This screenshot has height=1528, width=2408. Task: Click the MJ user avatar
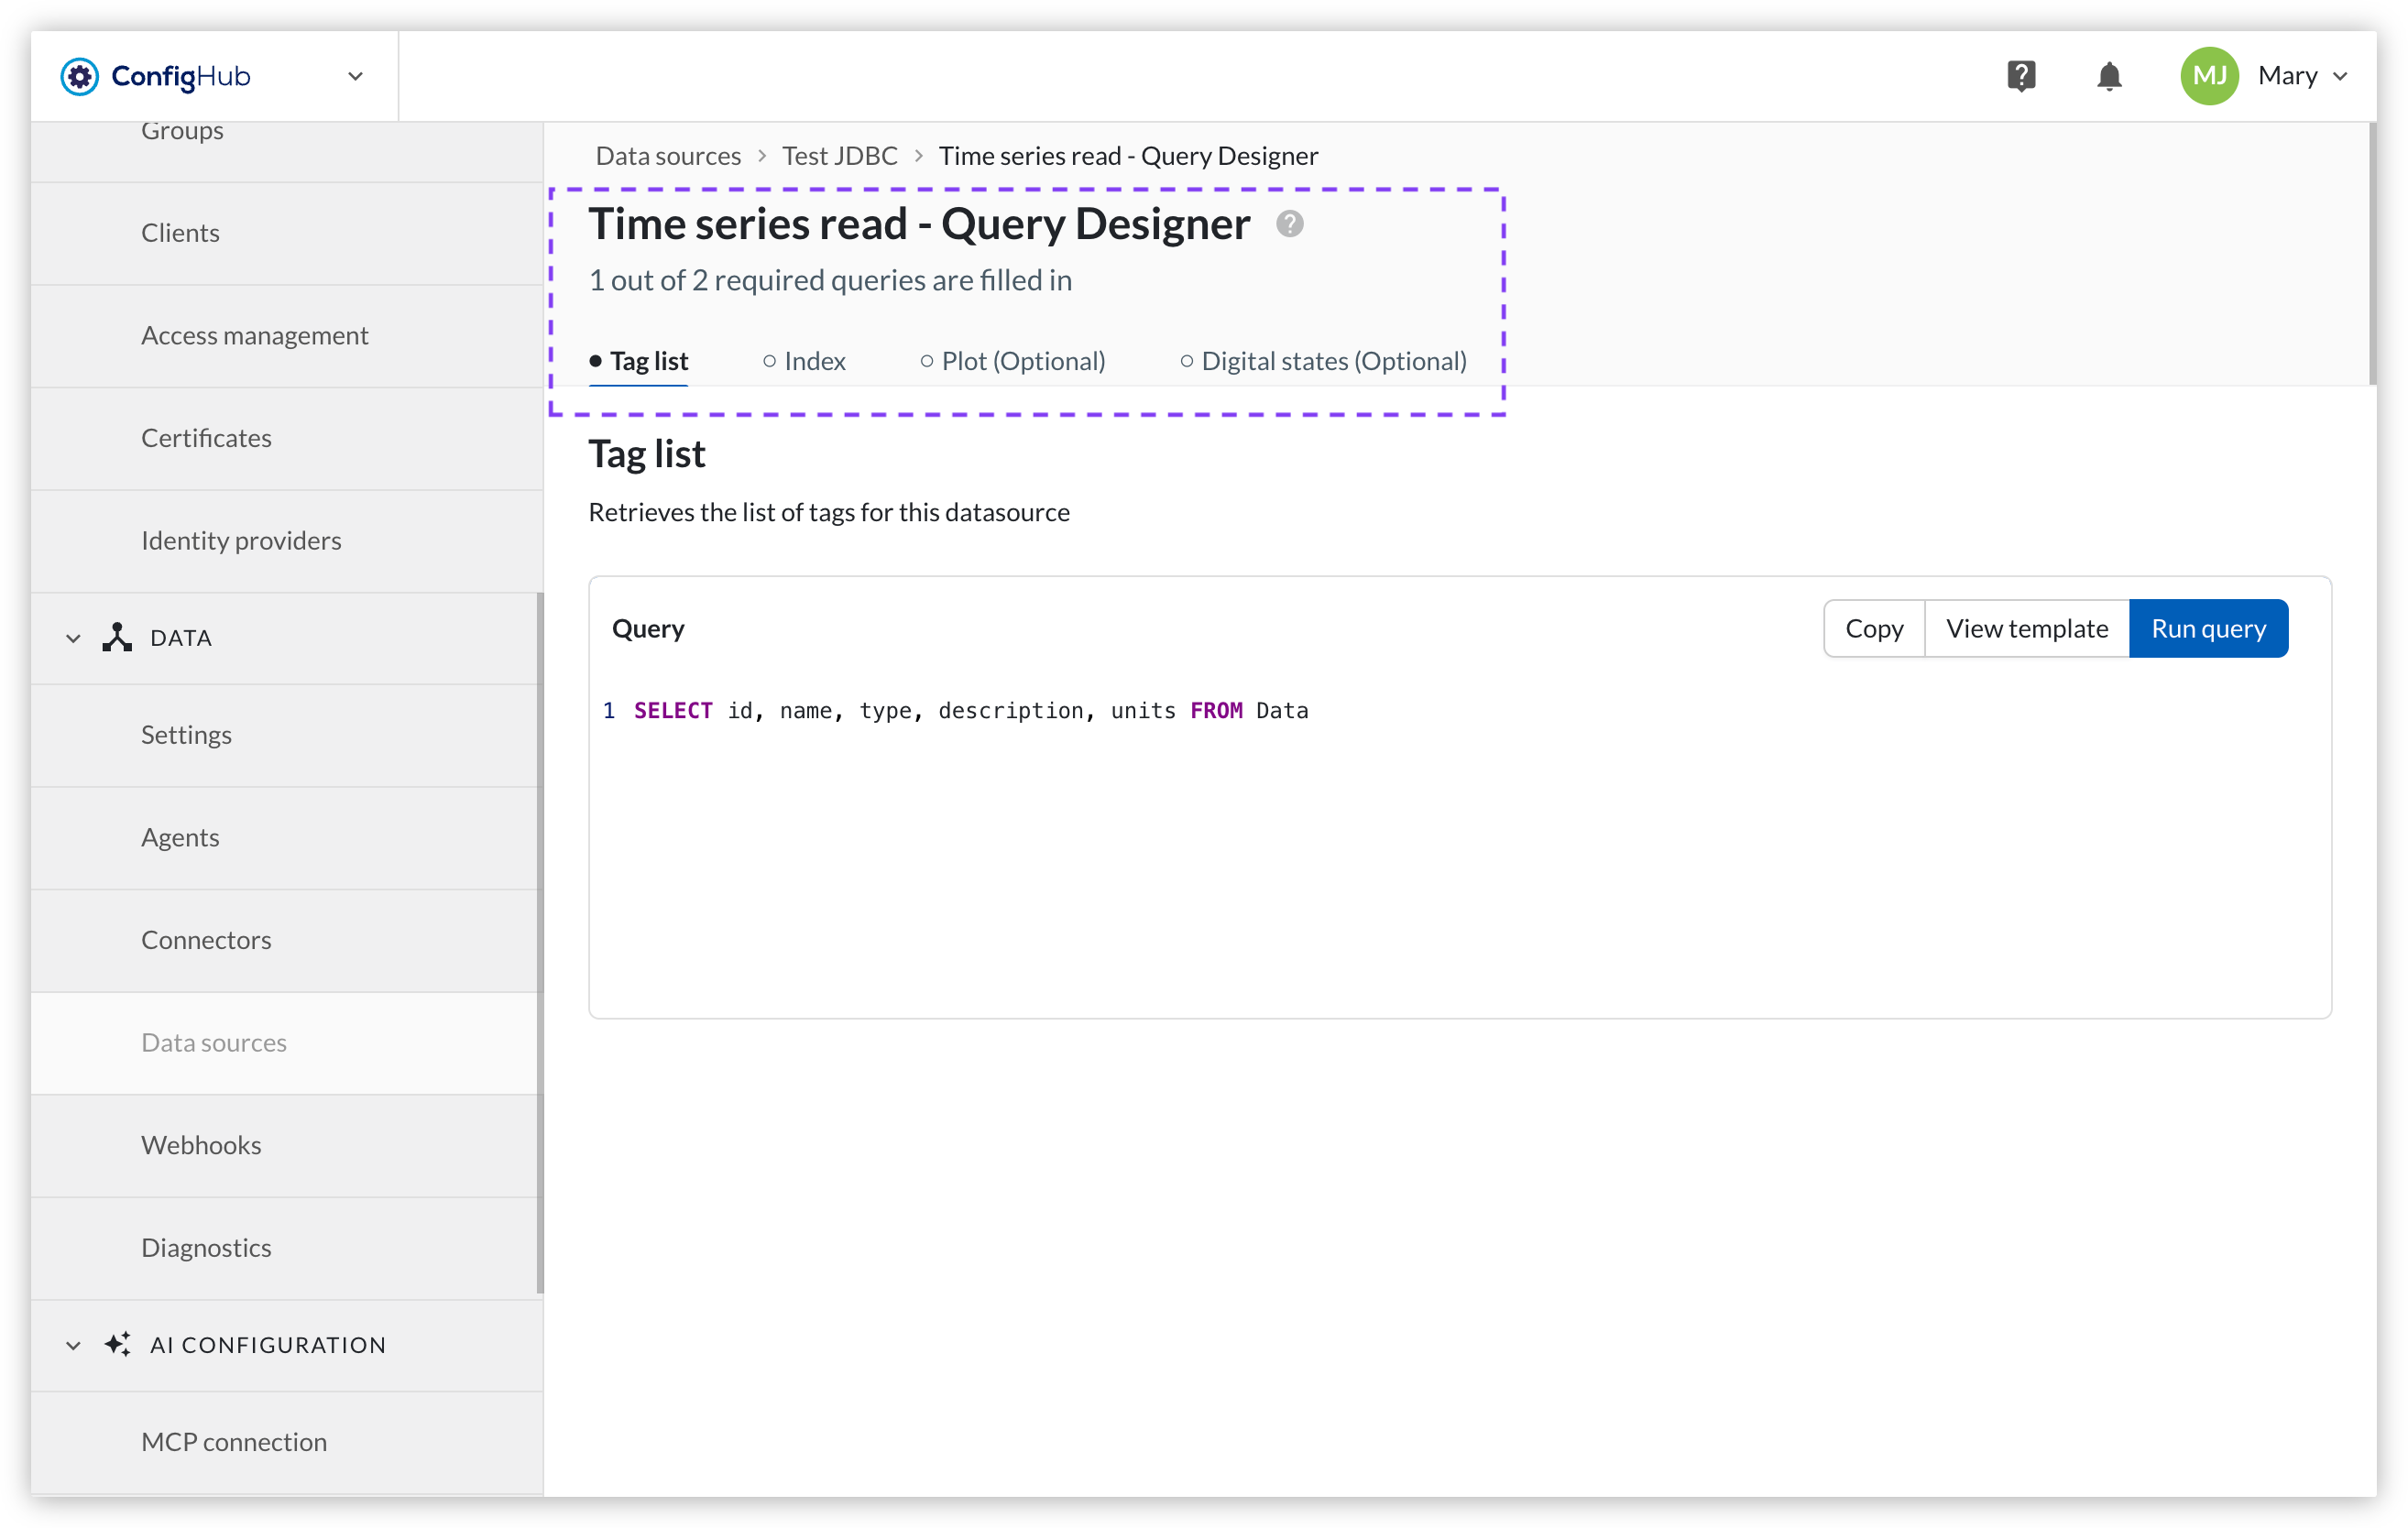pos(2209,76)
